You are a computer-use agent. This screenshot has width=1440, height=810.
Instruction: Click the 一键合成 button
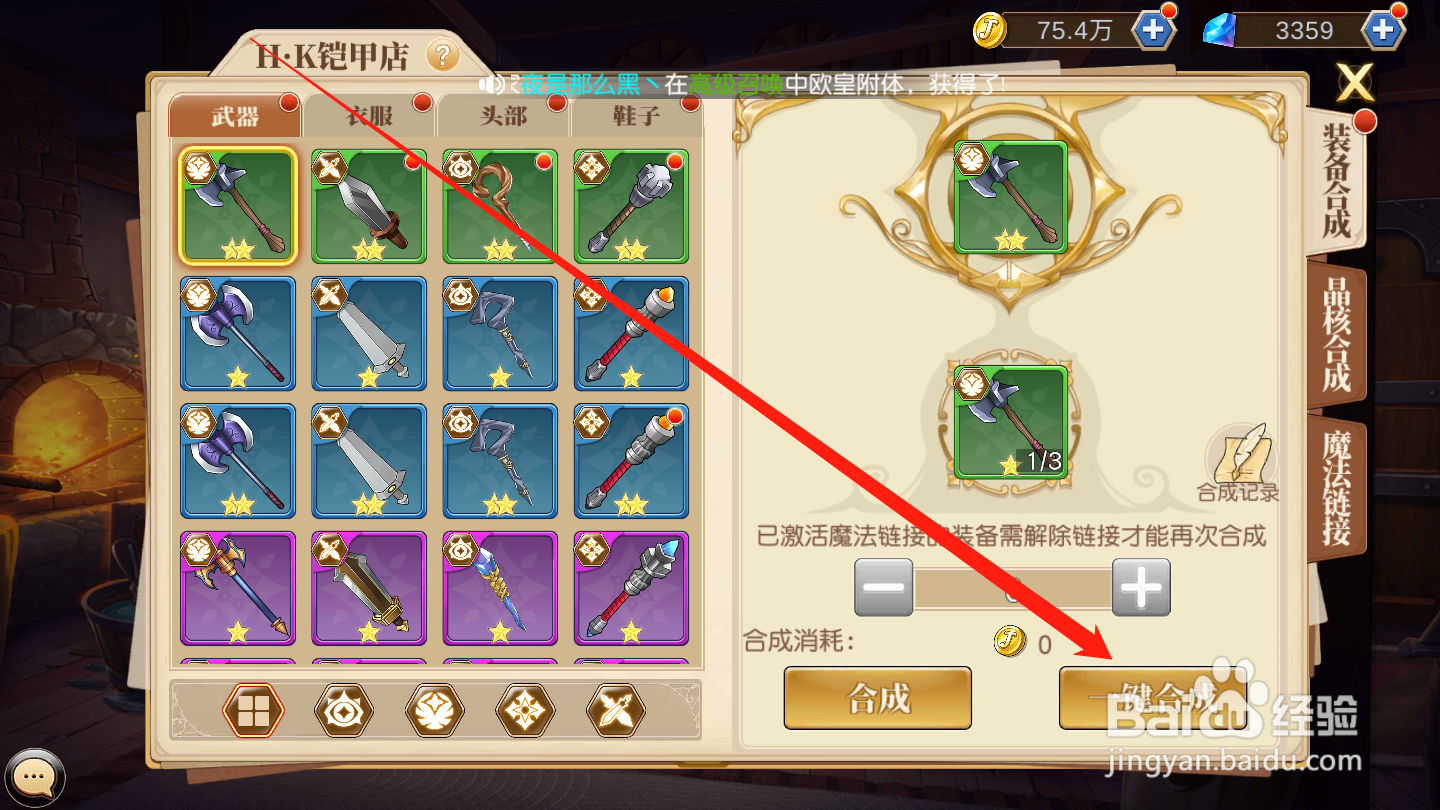tap(1154, 698)
